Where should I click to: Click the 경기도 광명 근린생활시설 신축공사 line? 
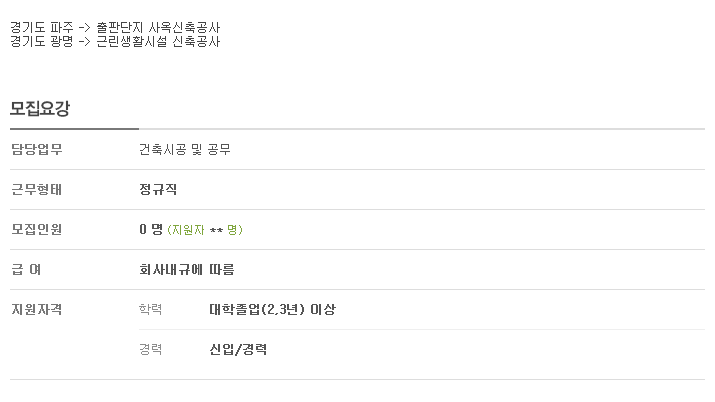pyautogui.click(x=115, y=41)
